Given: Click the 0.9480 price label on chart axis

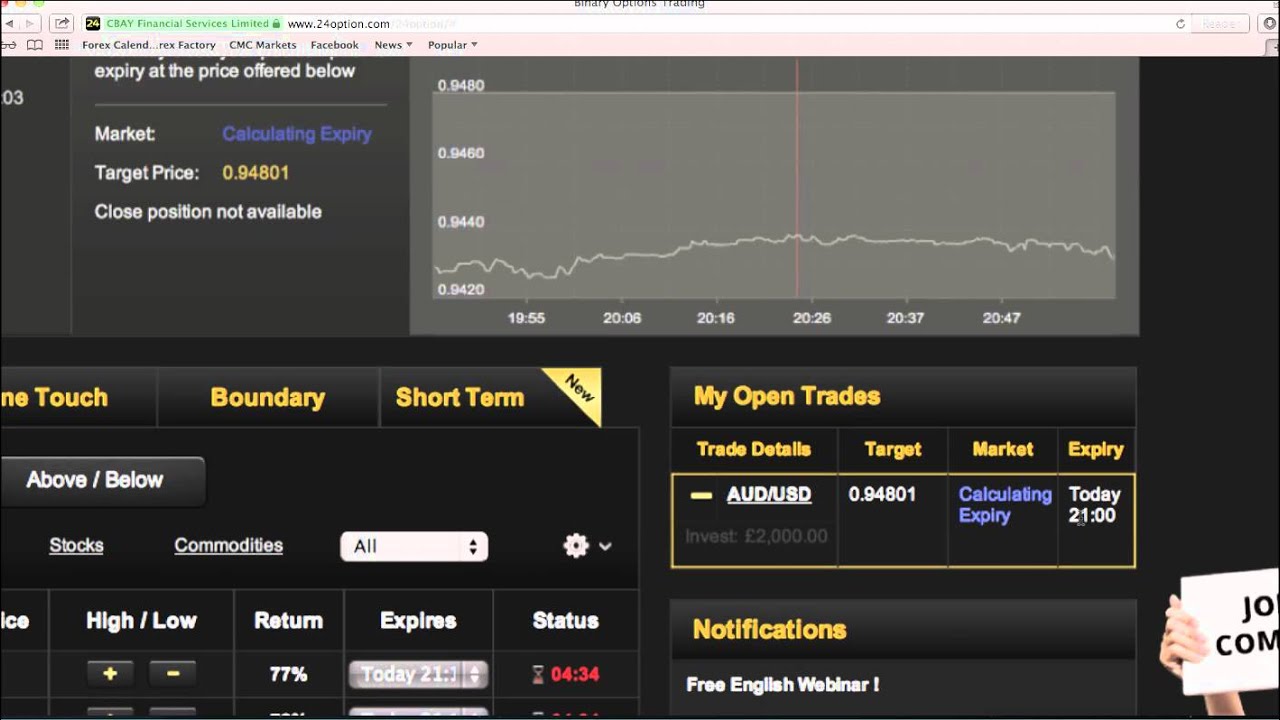Looking at the screenshot, I should [461, 86].
